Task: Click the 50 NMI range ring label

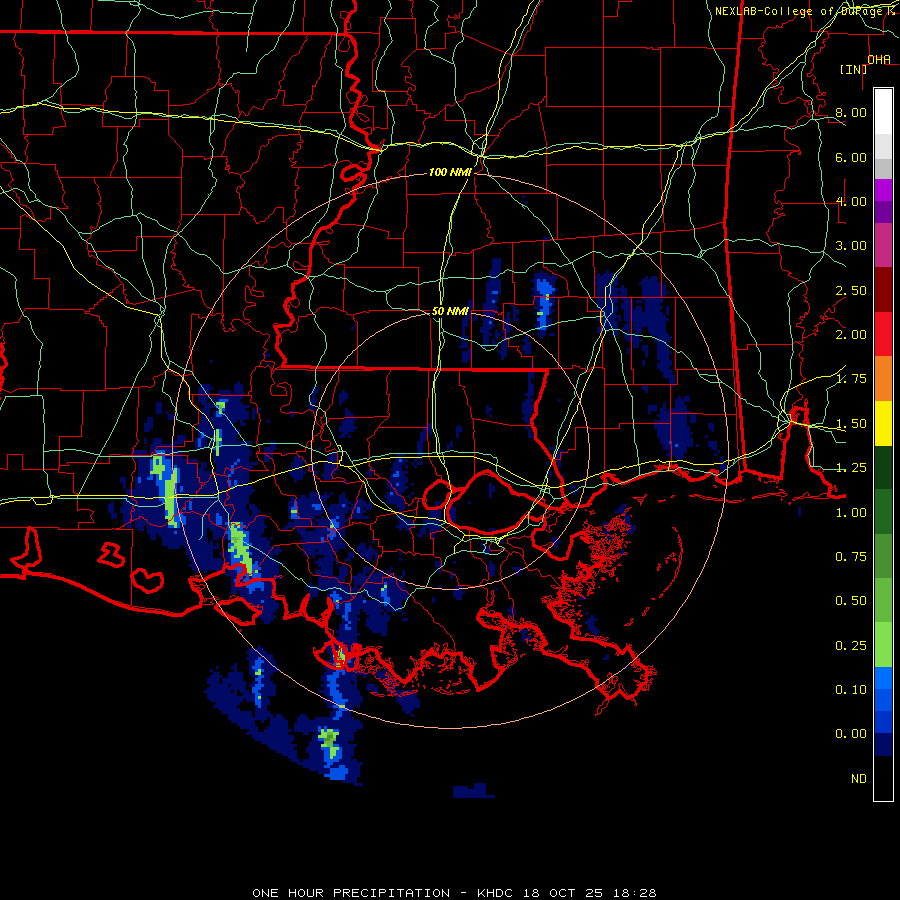Action: click(x=450, y=311)
